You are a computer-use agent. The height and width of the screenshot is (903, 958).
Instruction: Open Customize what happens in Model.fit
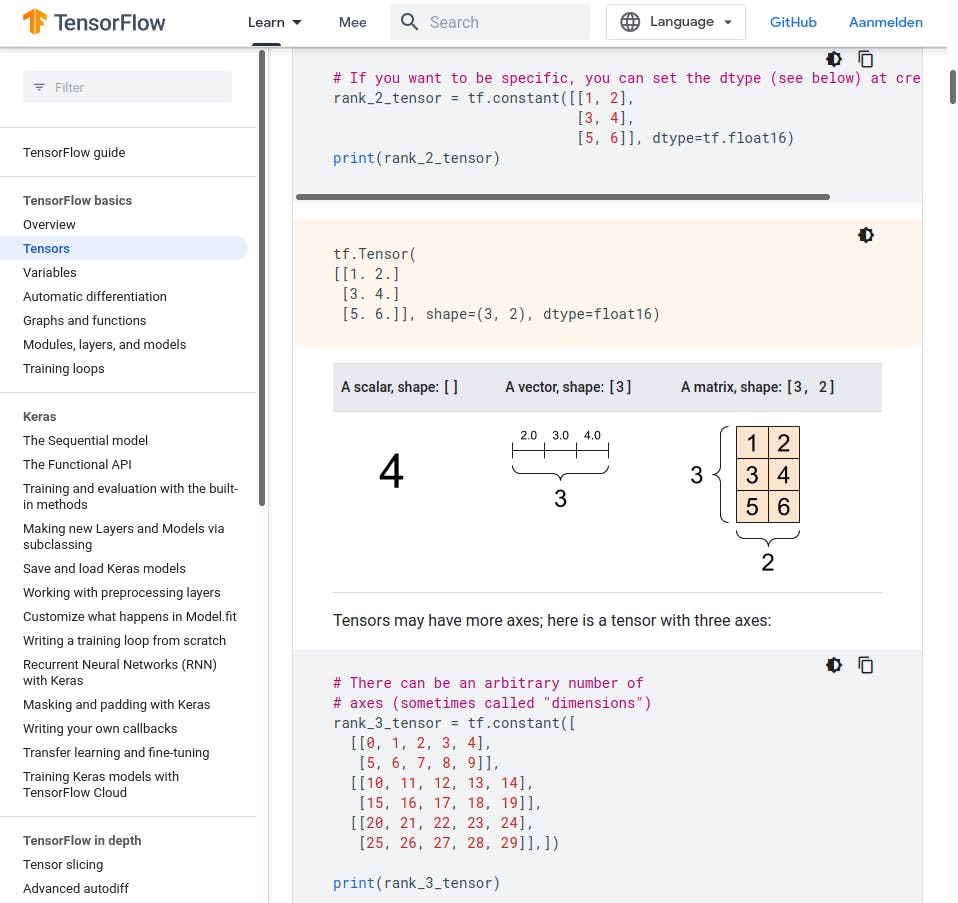tap(130, 616)
